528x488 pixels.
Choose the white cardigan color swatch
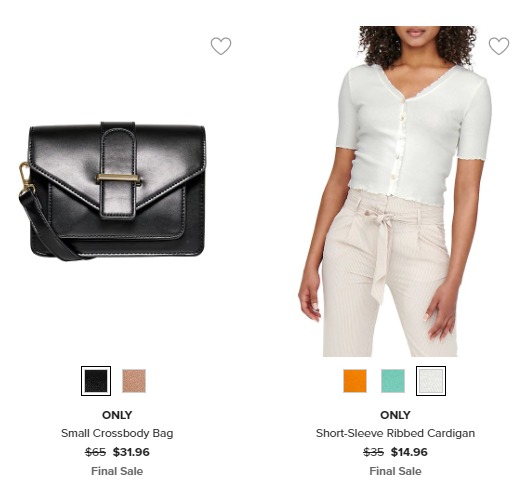click(431, 381)
